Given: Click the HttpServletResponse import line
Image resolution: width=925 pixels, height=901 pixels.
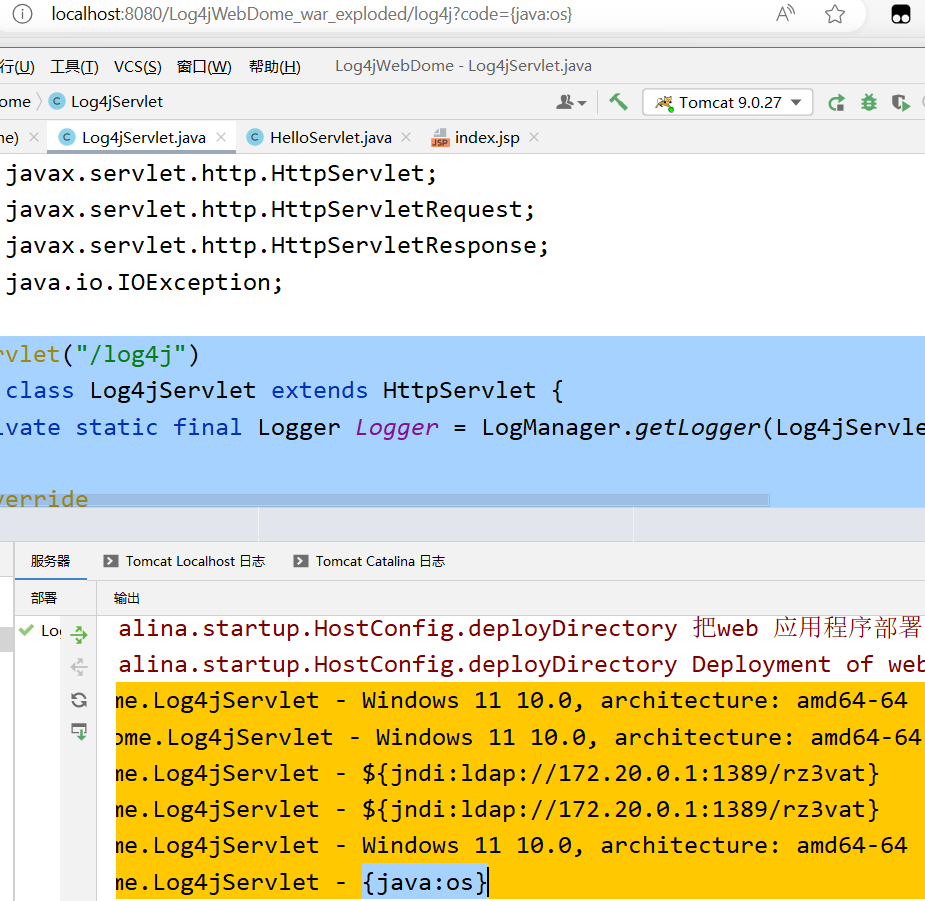Looking at the screenshot, I should coord(277,245).
